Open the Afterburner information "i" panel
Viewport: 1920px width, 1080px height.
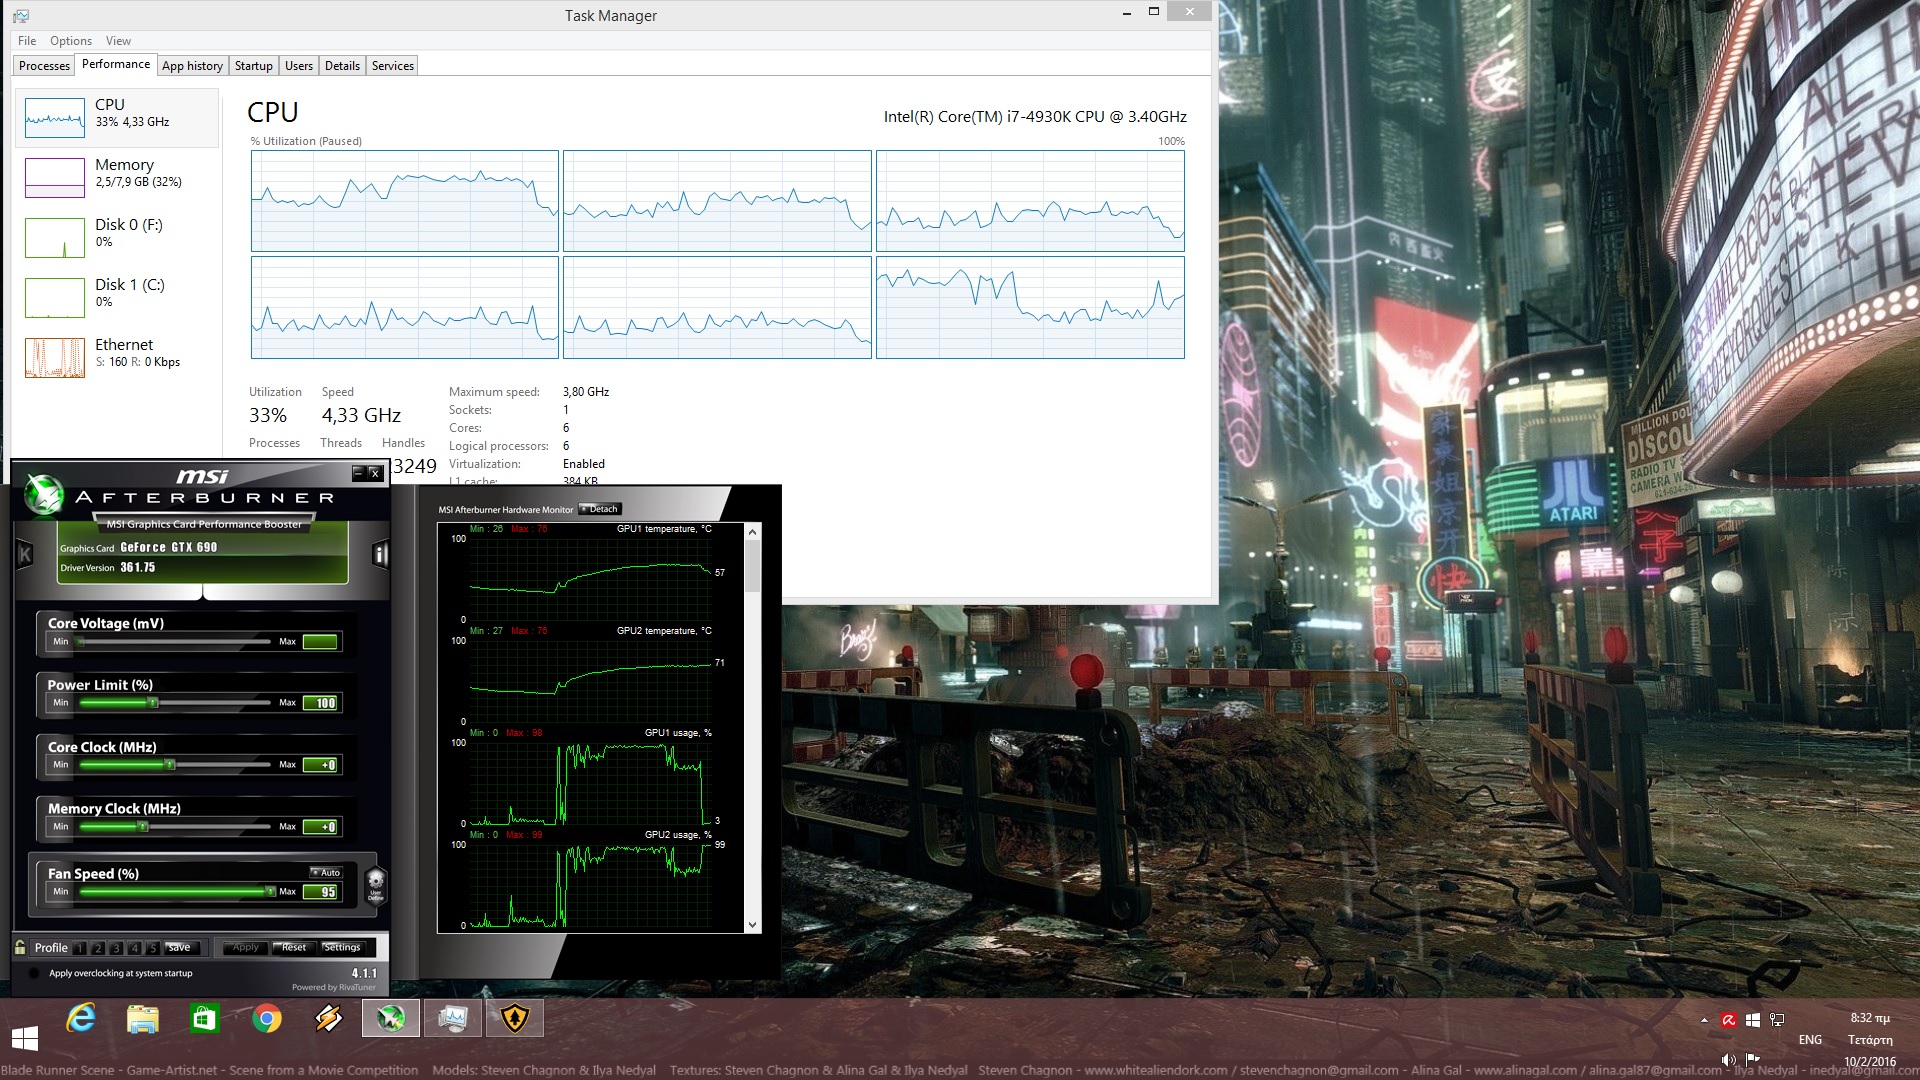379,555
